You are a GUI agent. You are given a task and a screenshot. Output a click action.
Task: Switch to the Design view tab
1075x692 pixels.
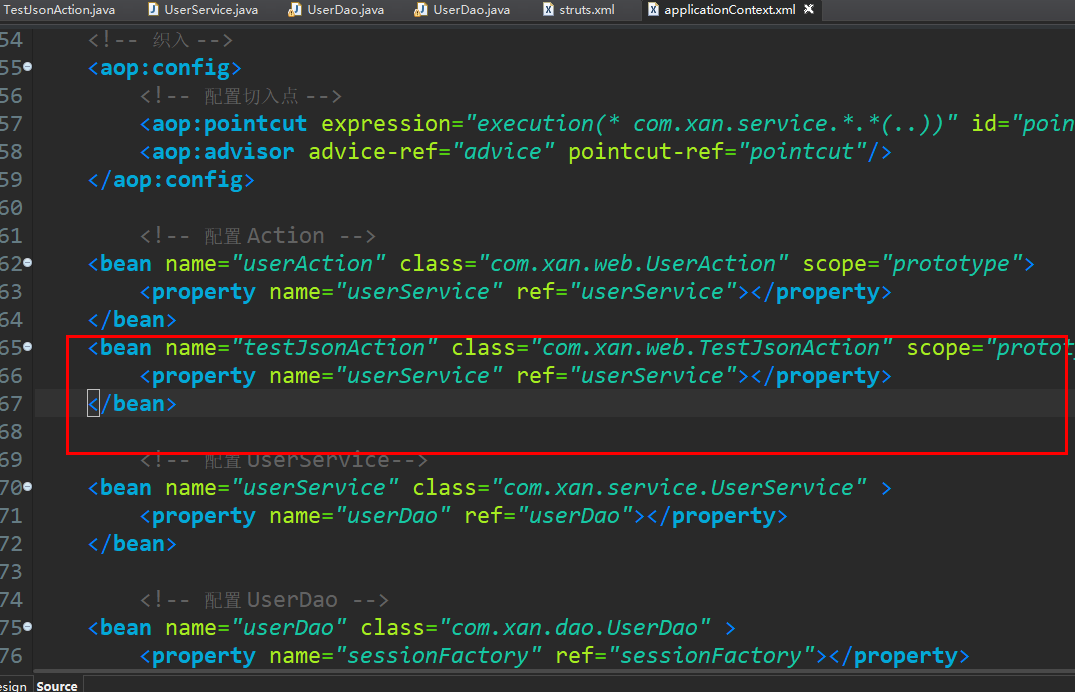click(13, 686)
